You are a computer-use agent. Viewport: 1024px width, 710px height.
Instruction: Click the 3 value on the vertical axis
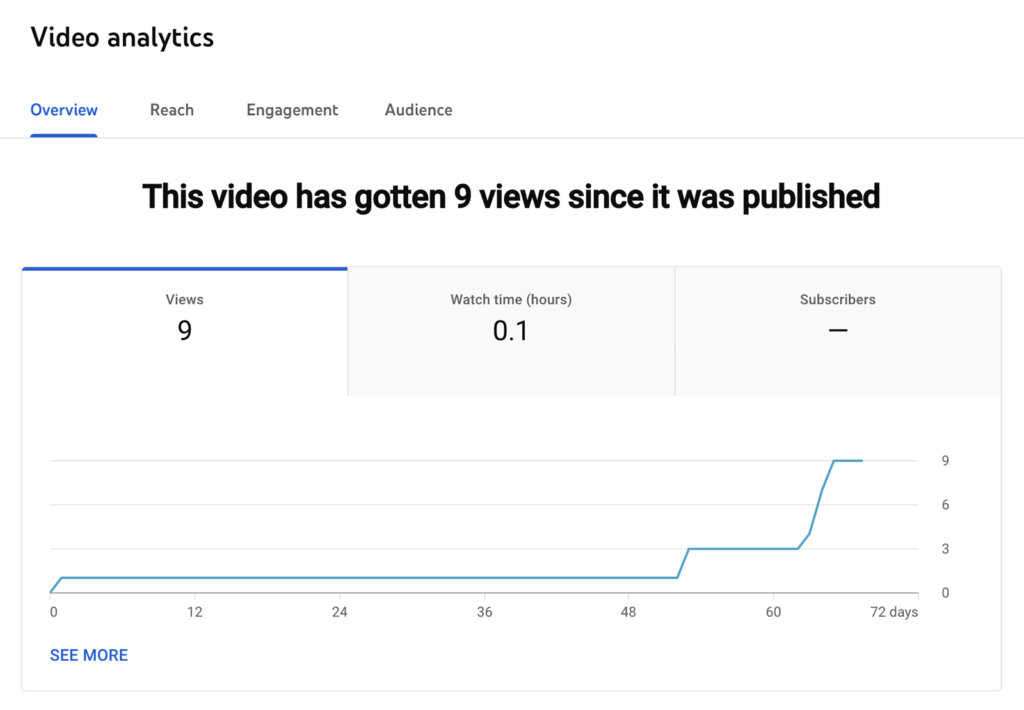[945, 549]
